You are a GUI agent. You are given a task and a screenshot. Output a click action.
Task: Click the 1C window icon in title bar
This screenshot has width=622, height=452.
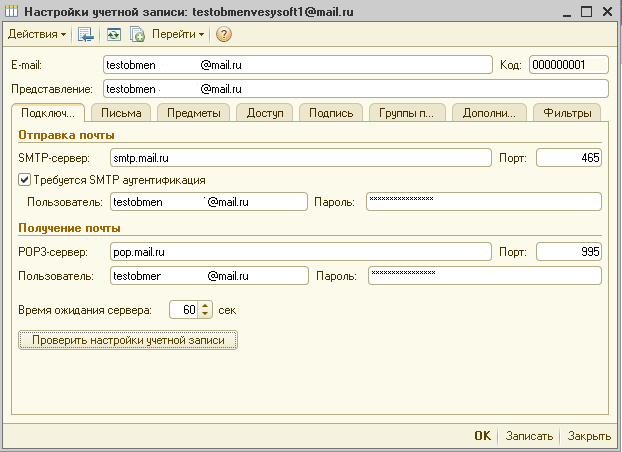[x=11, y=11]
